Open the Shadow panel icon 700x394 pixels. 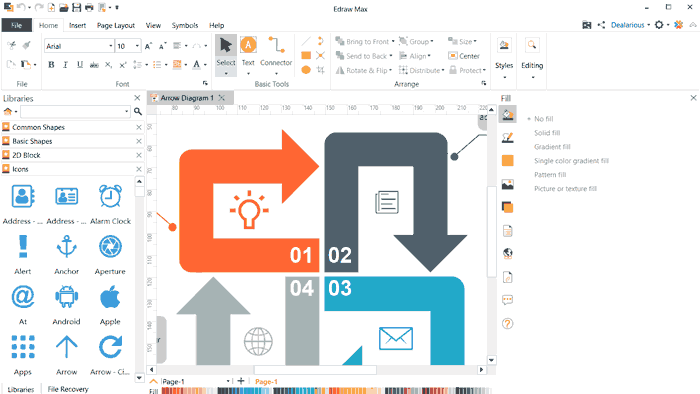[508, 207]
